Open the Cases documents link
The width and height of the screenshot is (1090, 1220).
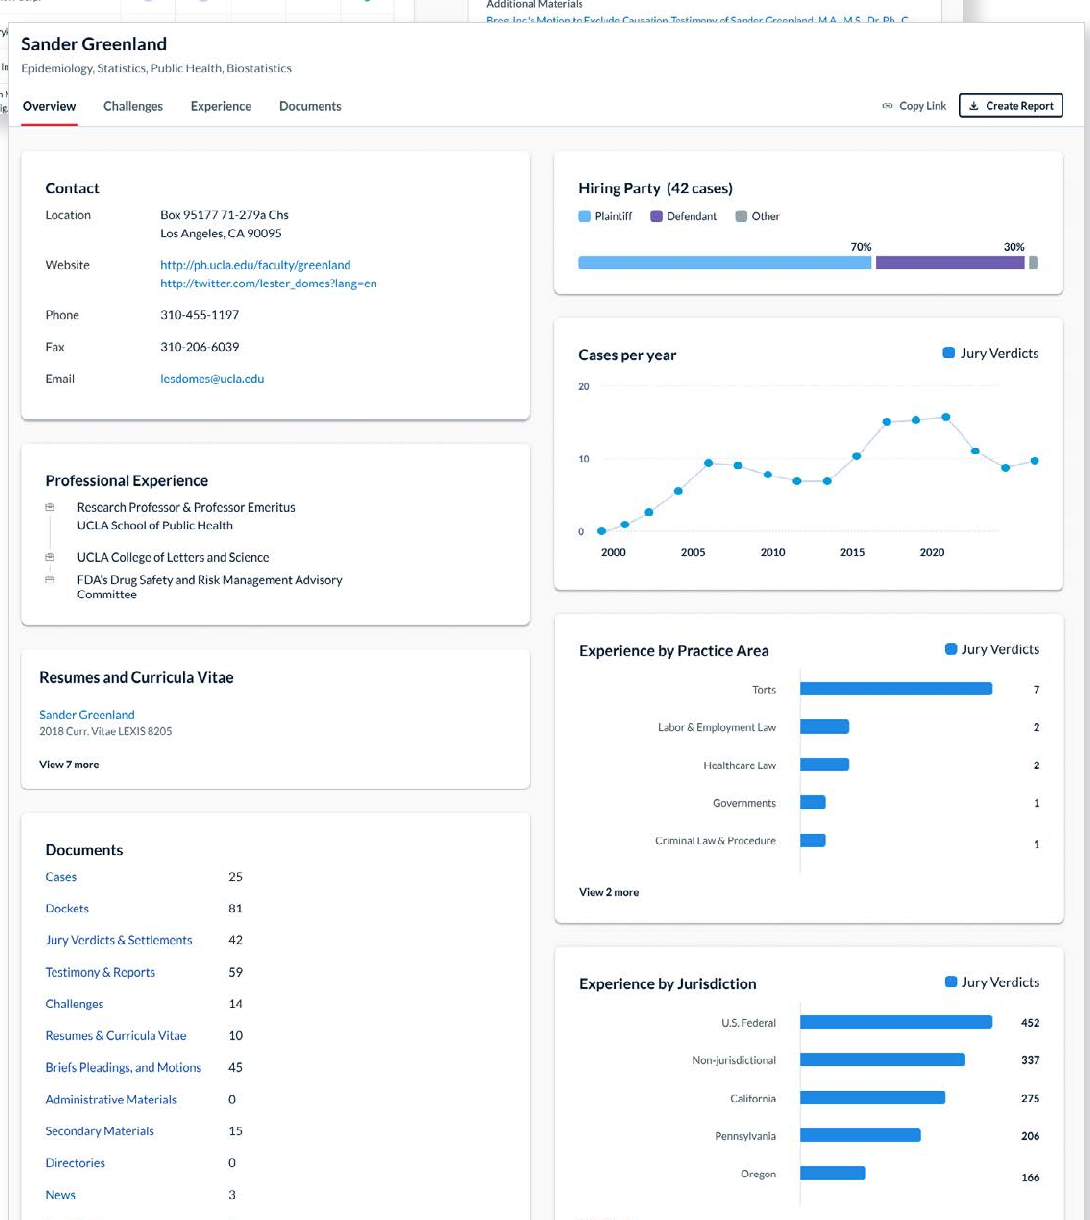click(x=61, y=877)
